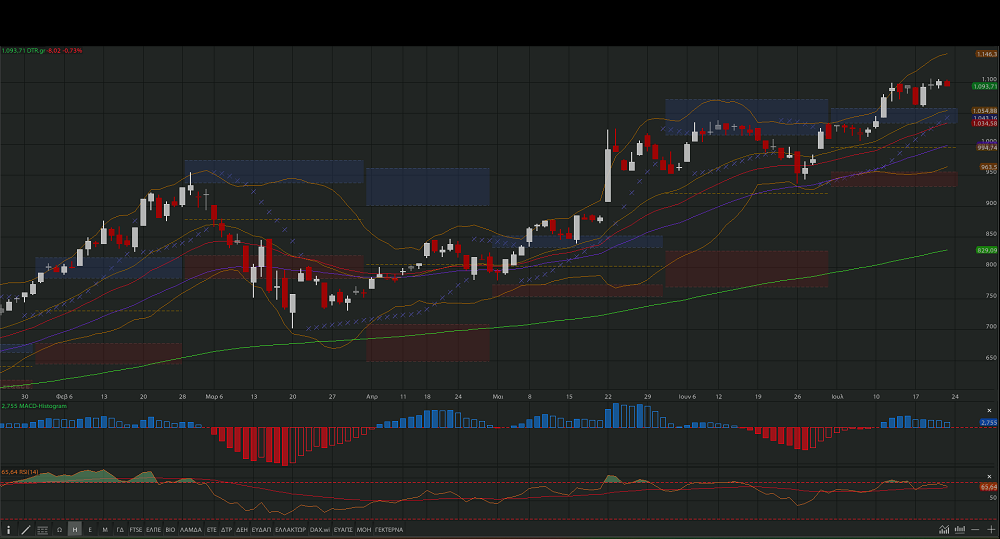Click the Μαρ 6 date label

[x=214, y=397]
